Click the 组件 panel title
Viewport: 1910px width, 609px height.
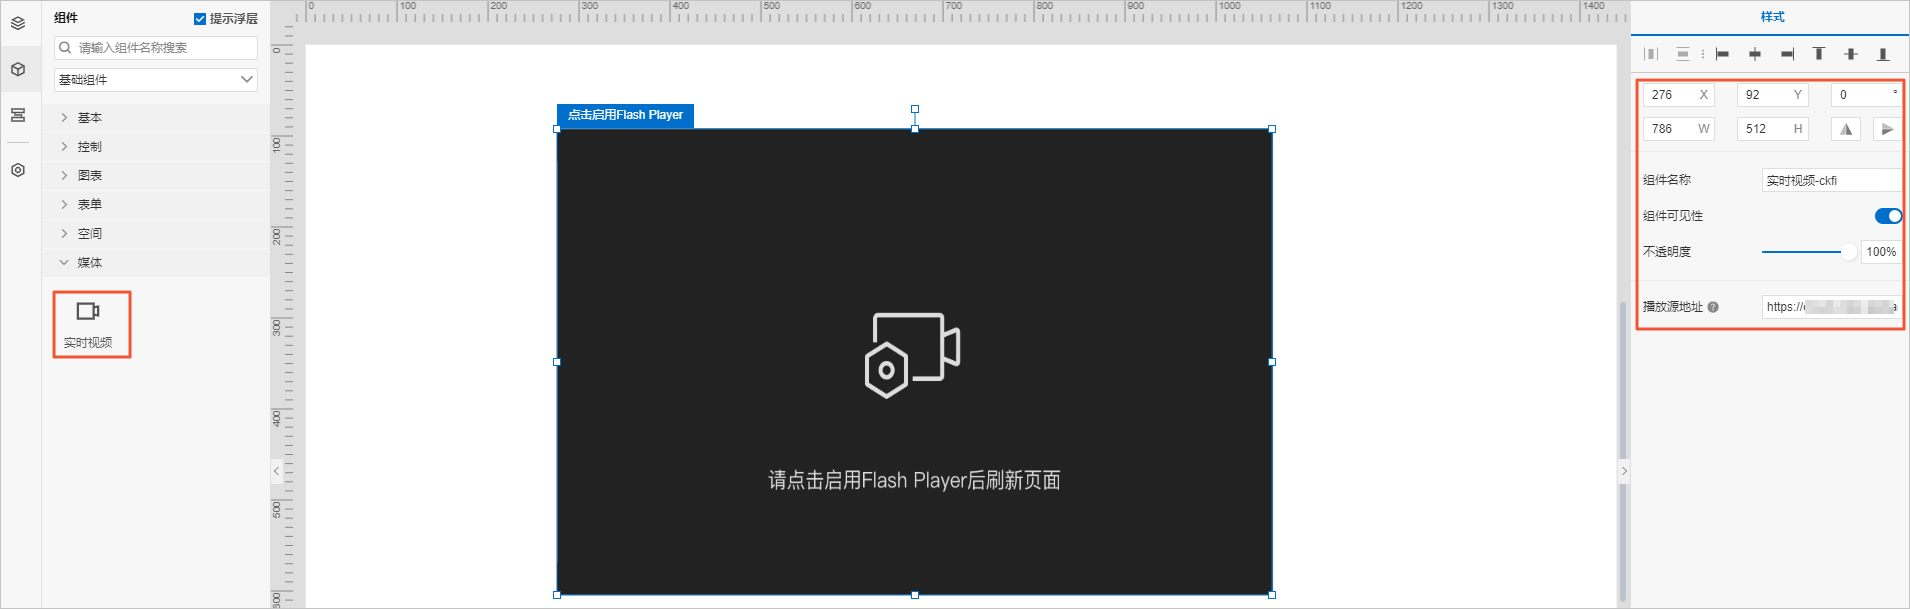66,18
